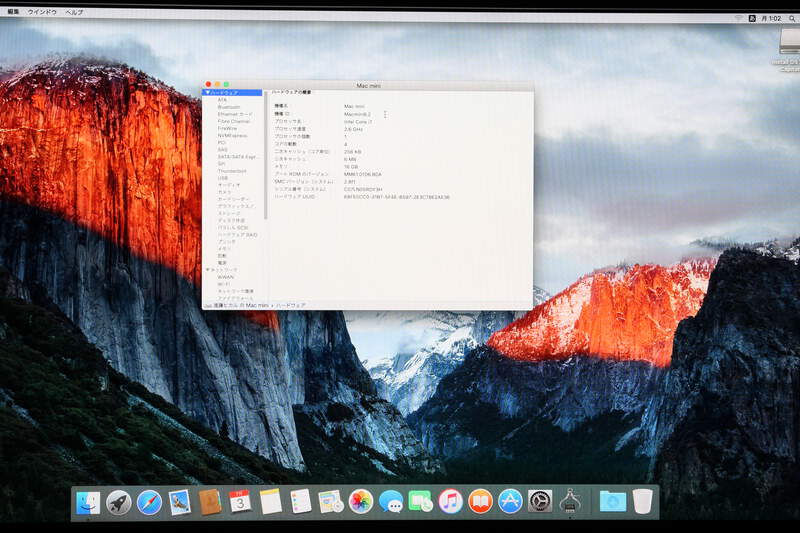The width and height of the screenshot is (800, 533).
Task: Open Calendar icon showing 3 in Dock
Action: (x=240, y=502)
